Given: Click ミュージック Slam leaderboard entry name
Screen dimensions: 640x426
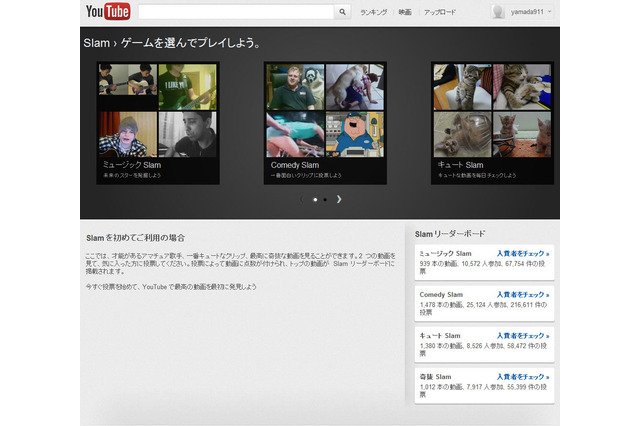Looking at the screenshot, I should [x=445, y=253].
